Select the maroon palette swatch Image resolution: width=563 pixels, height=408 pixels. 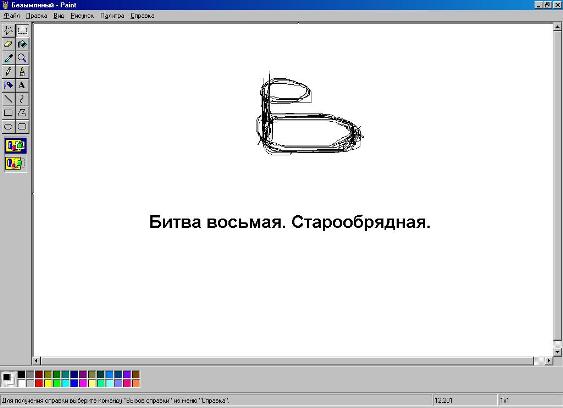pos(39,375)
